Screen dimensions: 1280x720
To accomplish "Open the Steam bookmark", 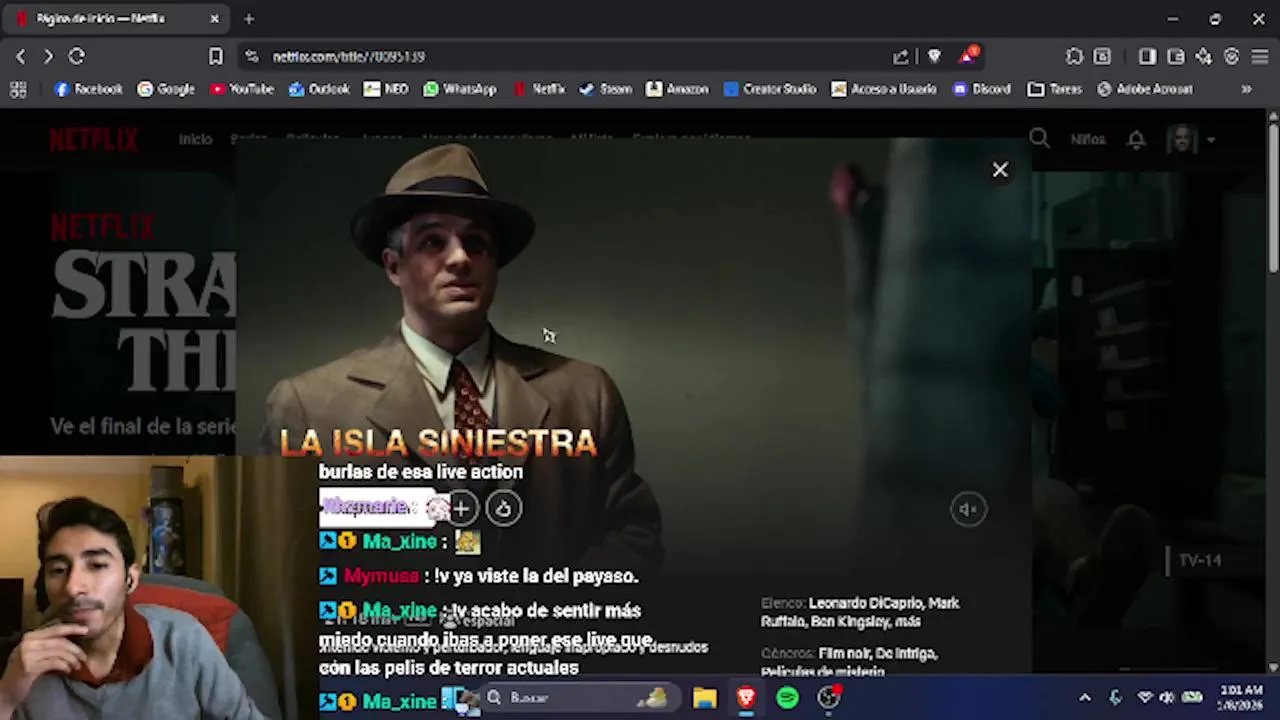I will tap(606, 89).
